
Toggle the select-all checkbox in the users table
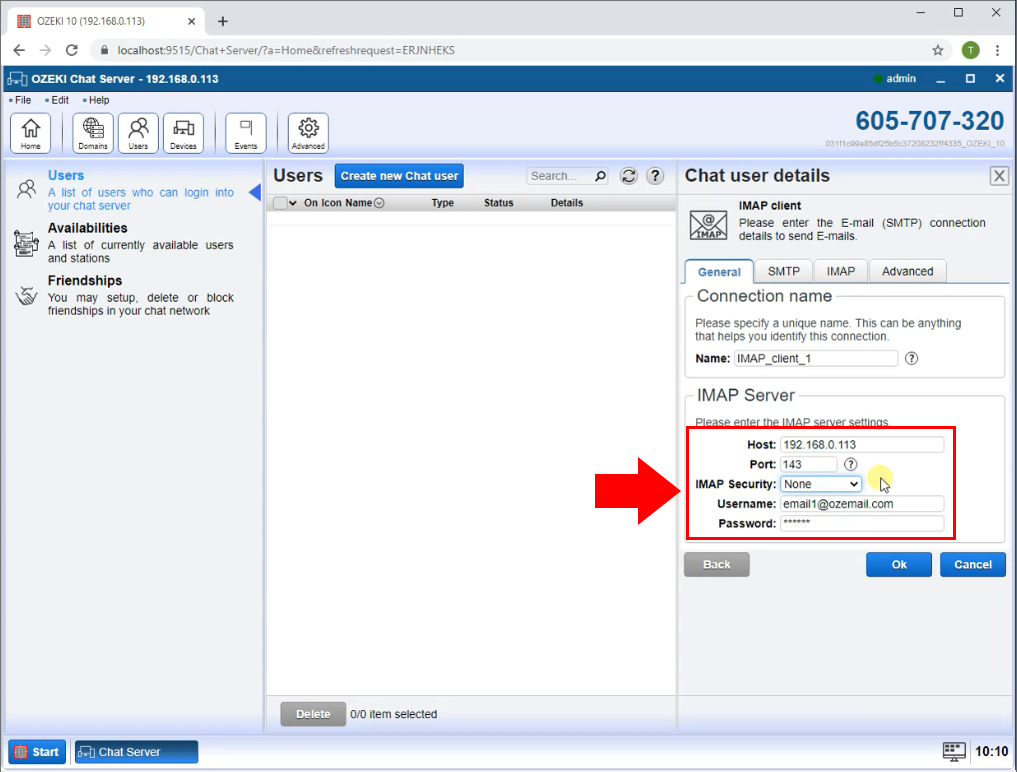click(x=282, y=202)
